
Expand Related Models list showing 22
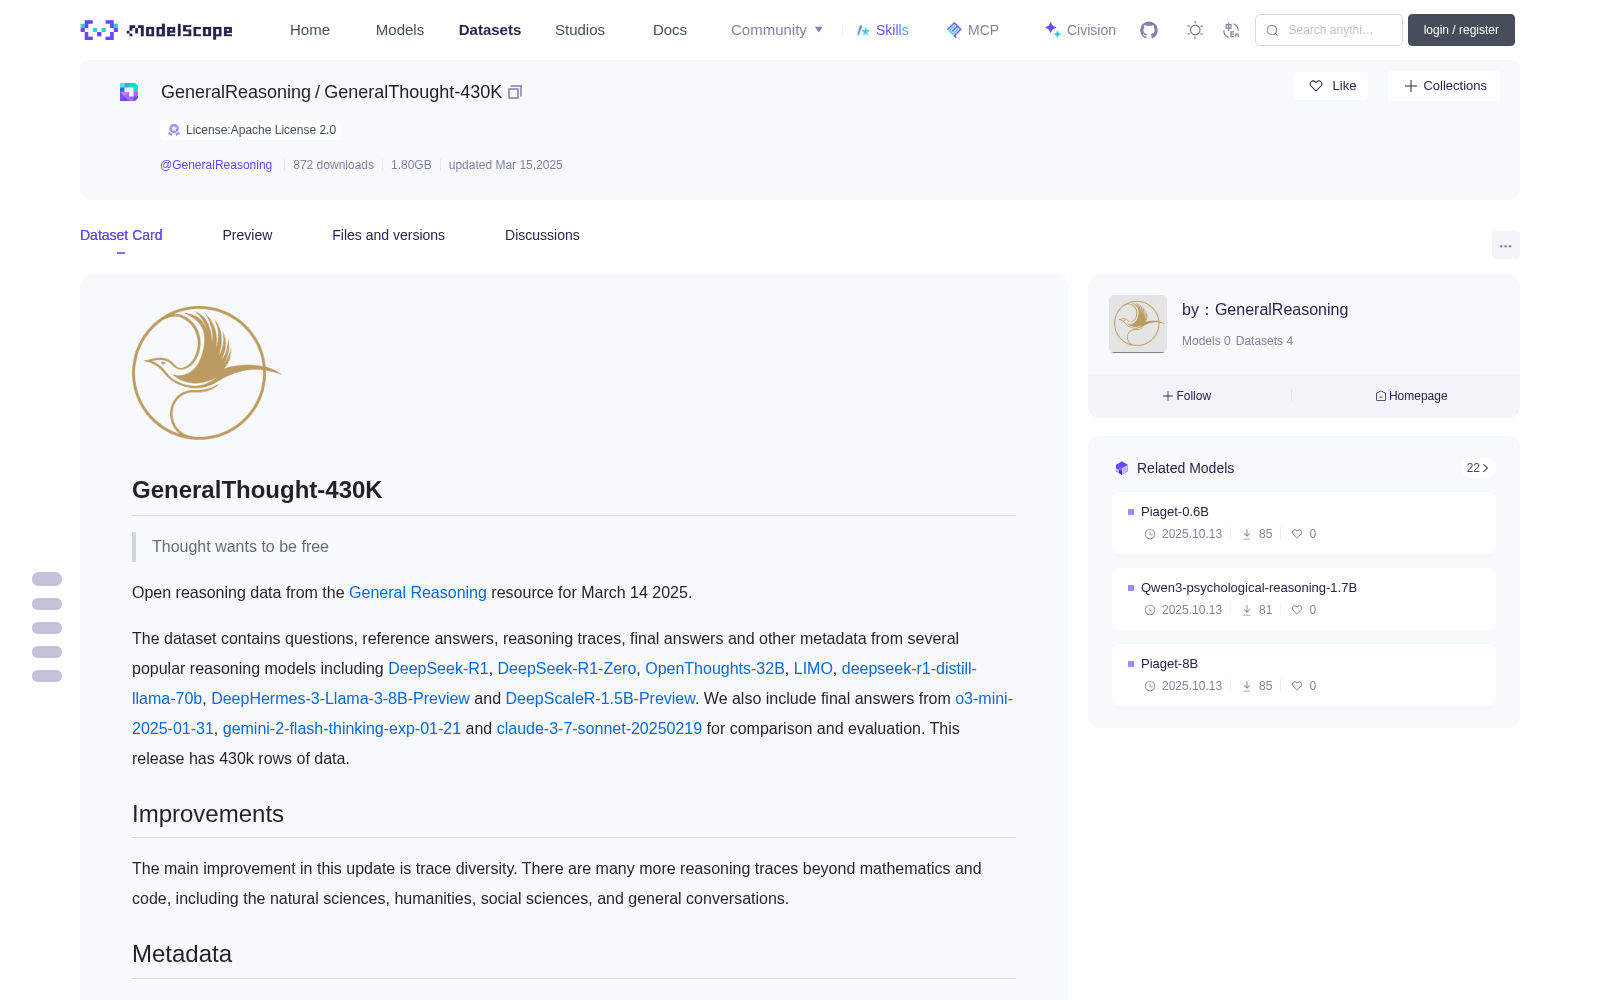tap(1478, 468)
